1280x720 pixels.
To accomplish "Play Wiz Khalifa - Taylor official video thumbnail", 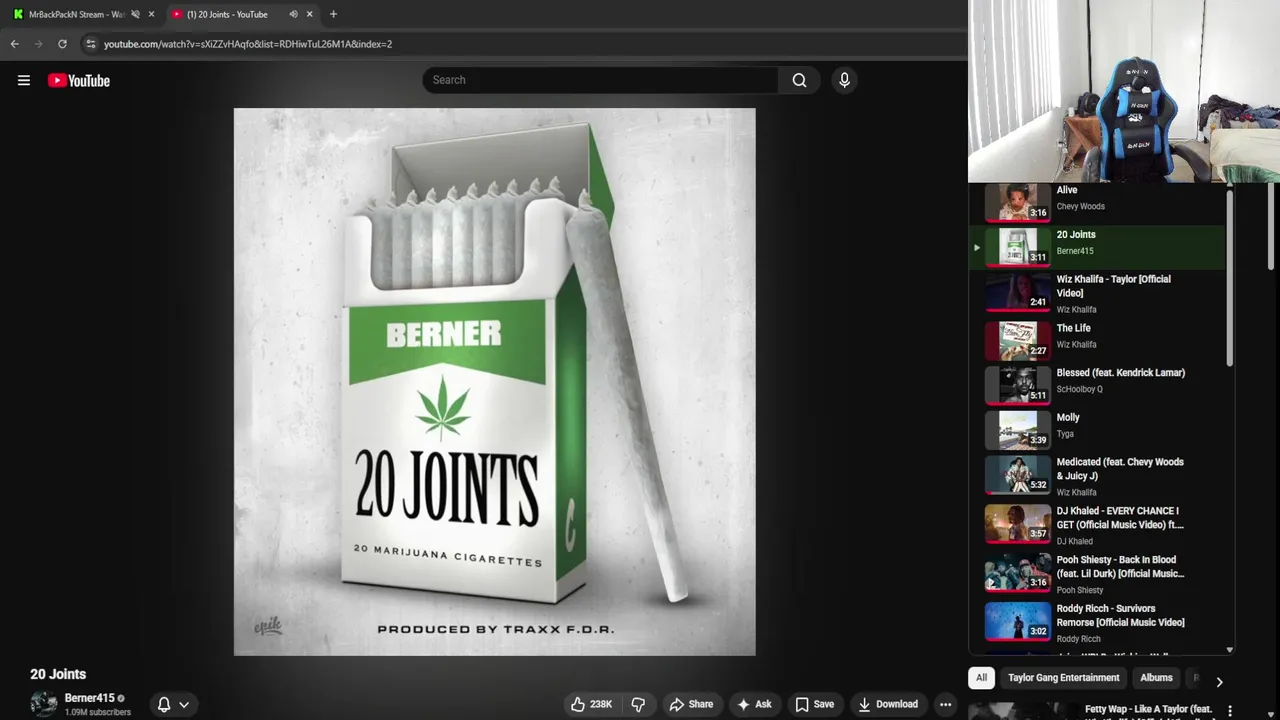I will tap(1018, 292).
